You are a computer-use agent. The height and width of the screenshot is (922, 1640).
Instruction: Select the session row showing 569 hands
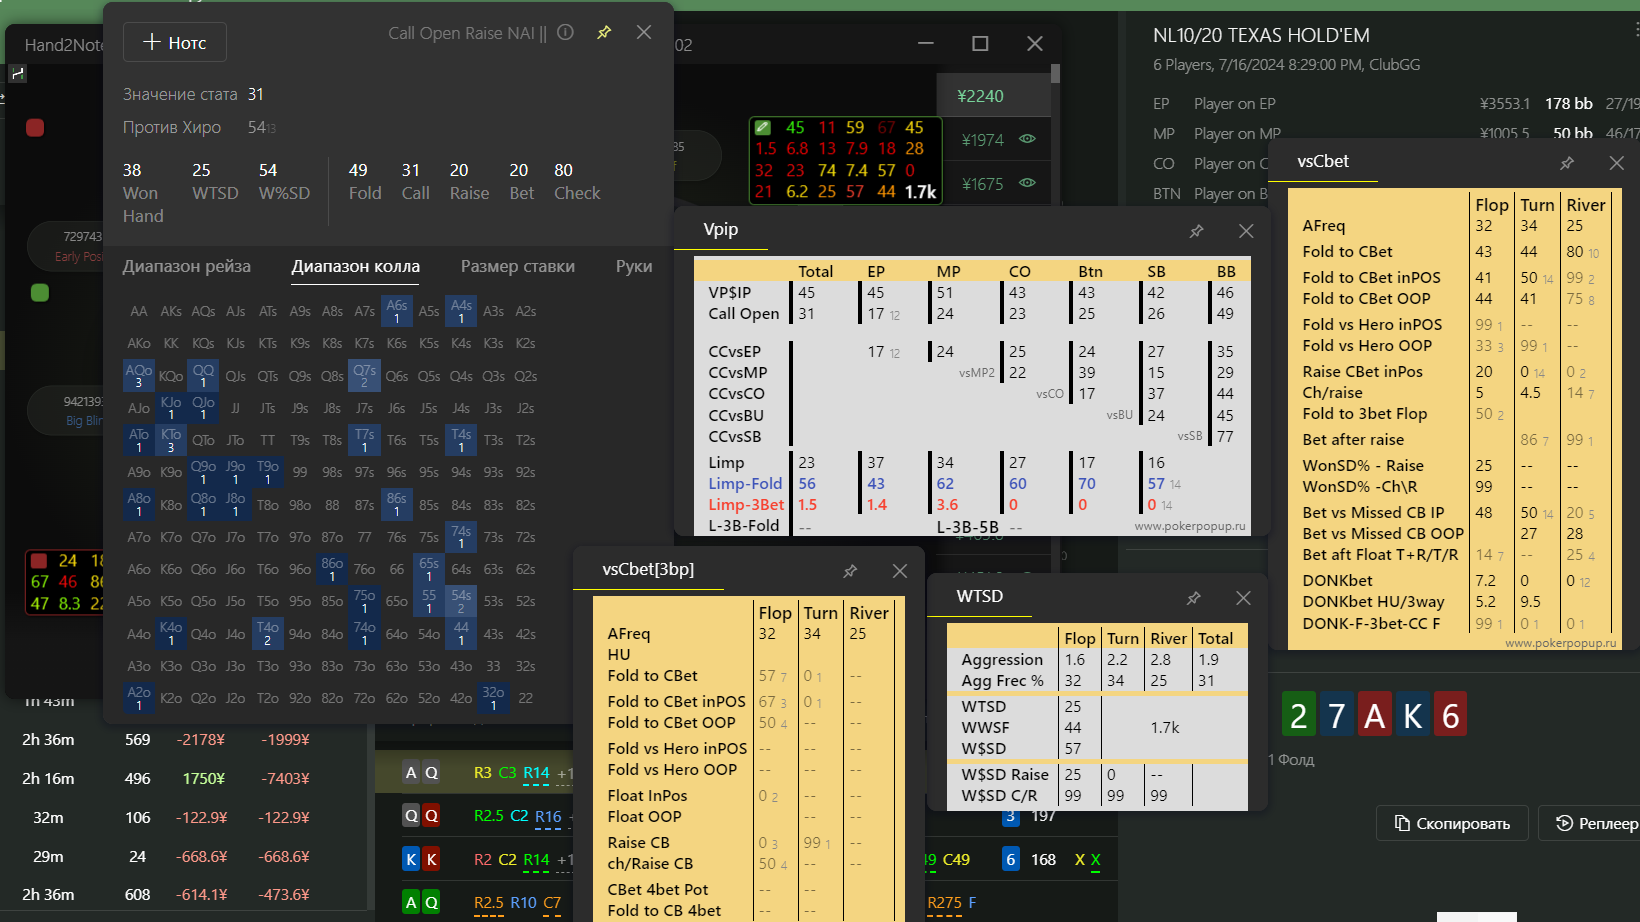[185, 739]
